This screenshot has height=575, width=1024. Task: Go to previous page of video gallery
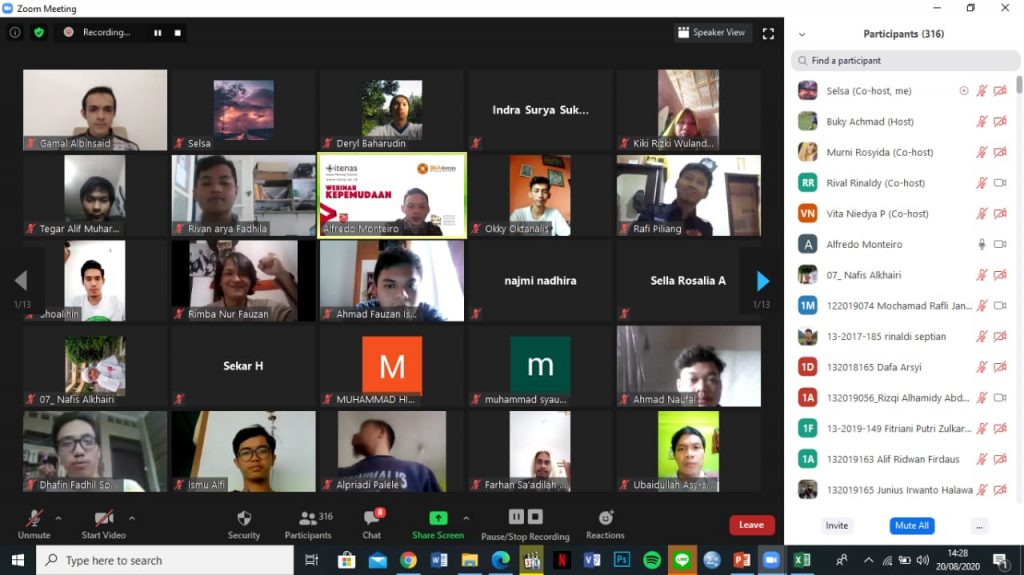pos(21,280)
